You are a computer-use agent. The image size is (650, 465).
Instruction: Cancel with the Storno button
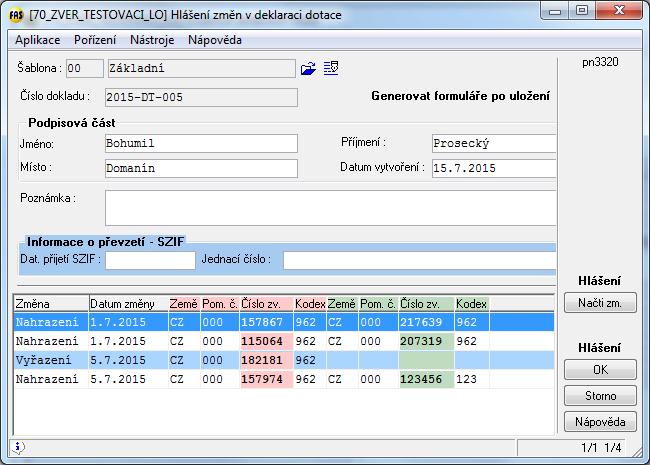[600, 395]
